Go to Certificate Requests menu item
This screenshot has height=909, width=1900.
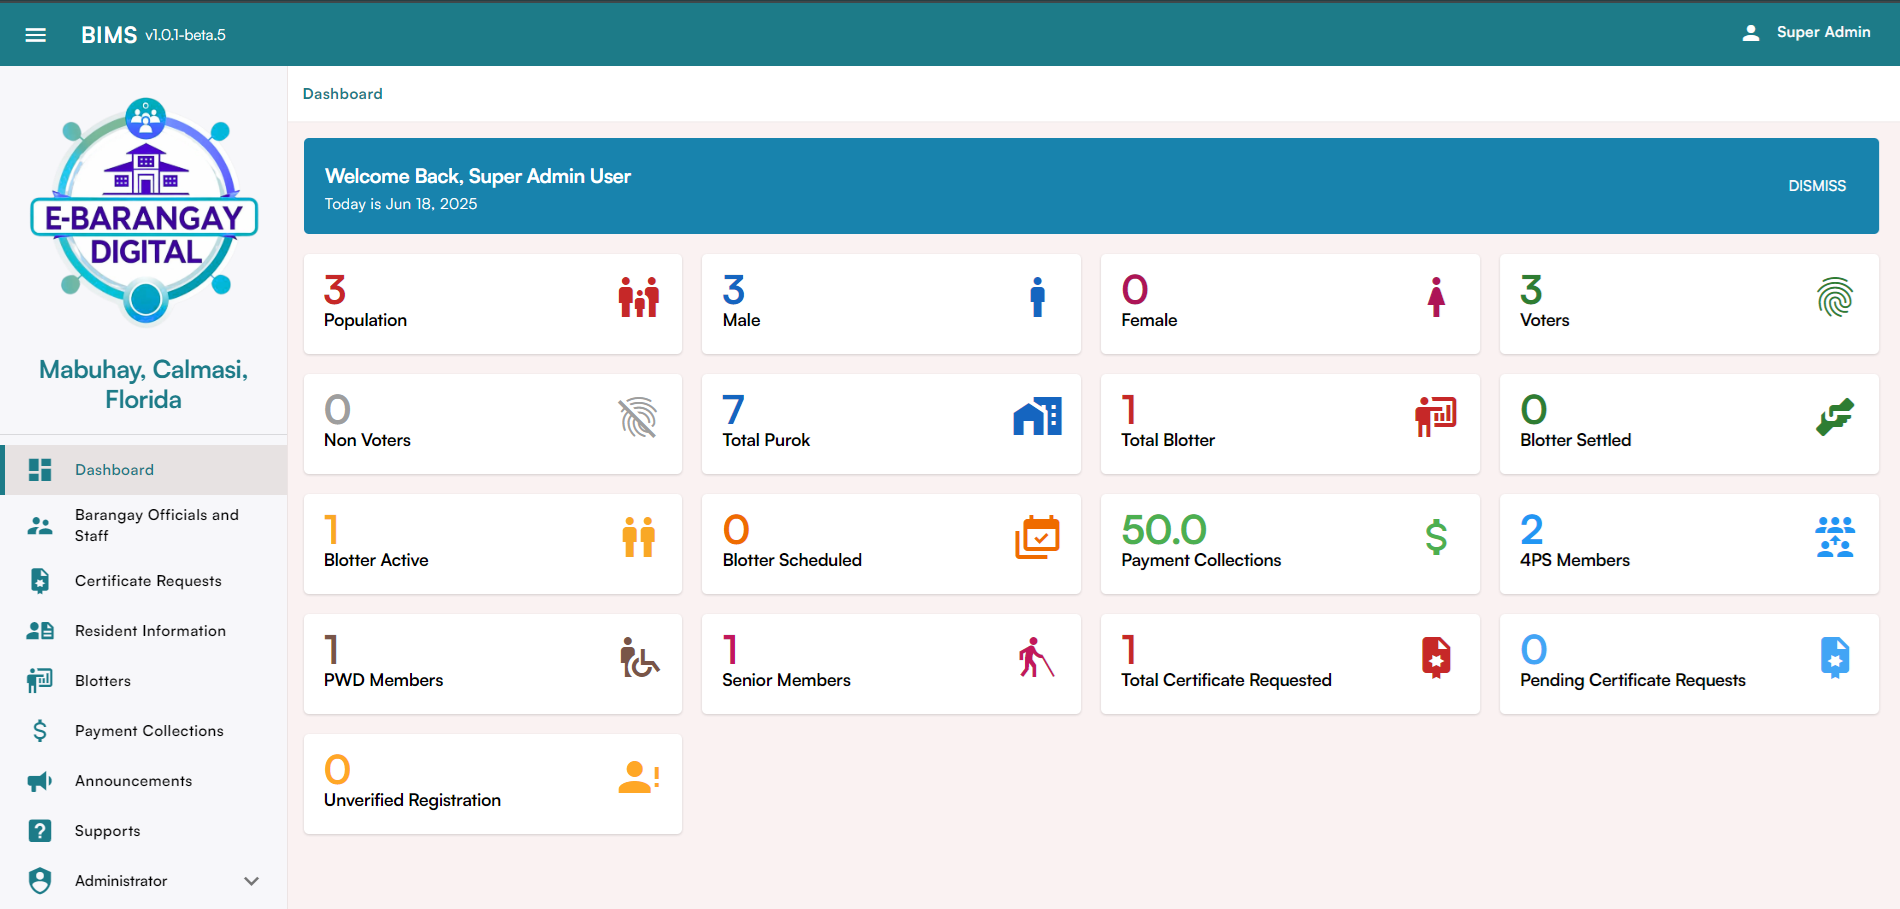pos(145,581)
